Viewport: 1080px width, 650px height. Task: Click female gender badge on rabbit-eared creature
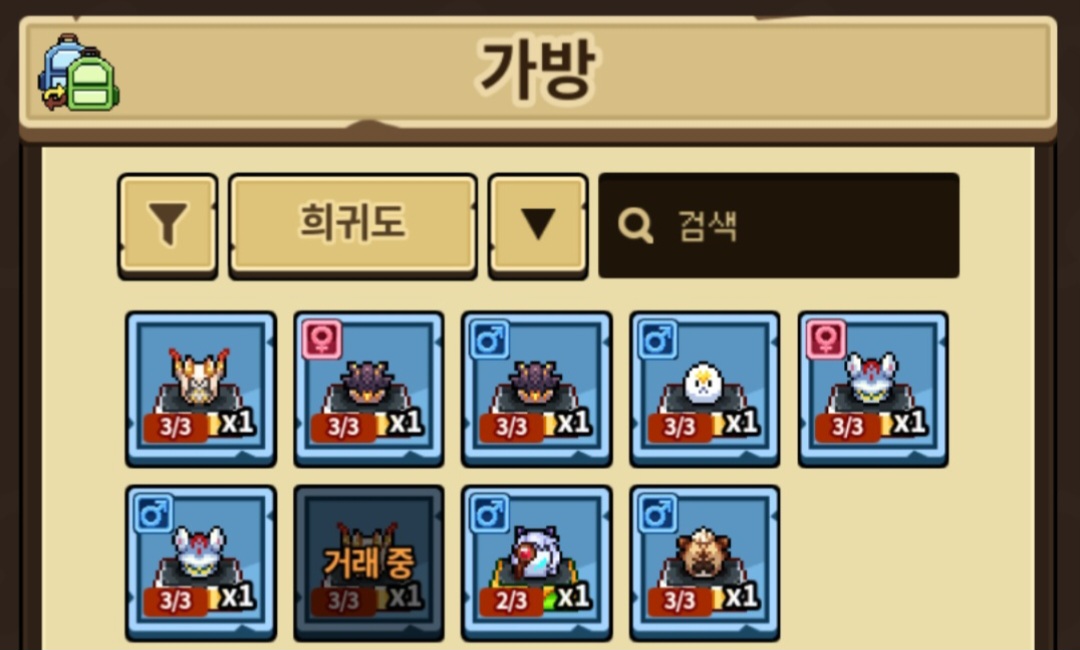pos(826,339)
